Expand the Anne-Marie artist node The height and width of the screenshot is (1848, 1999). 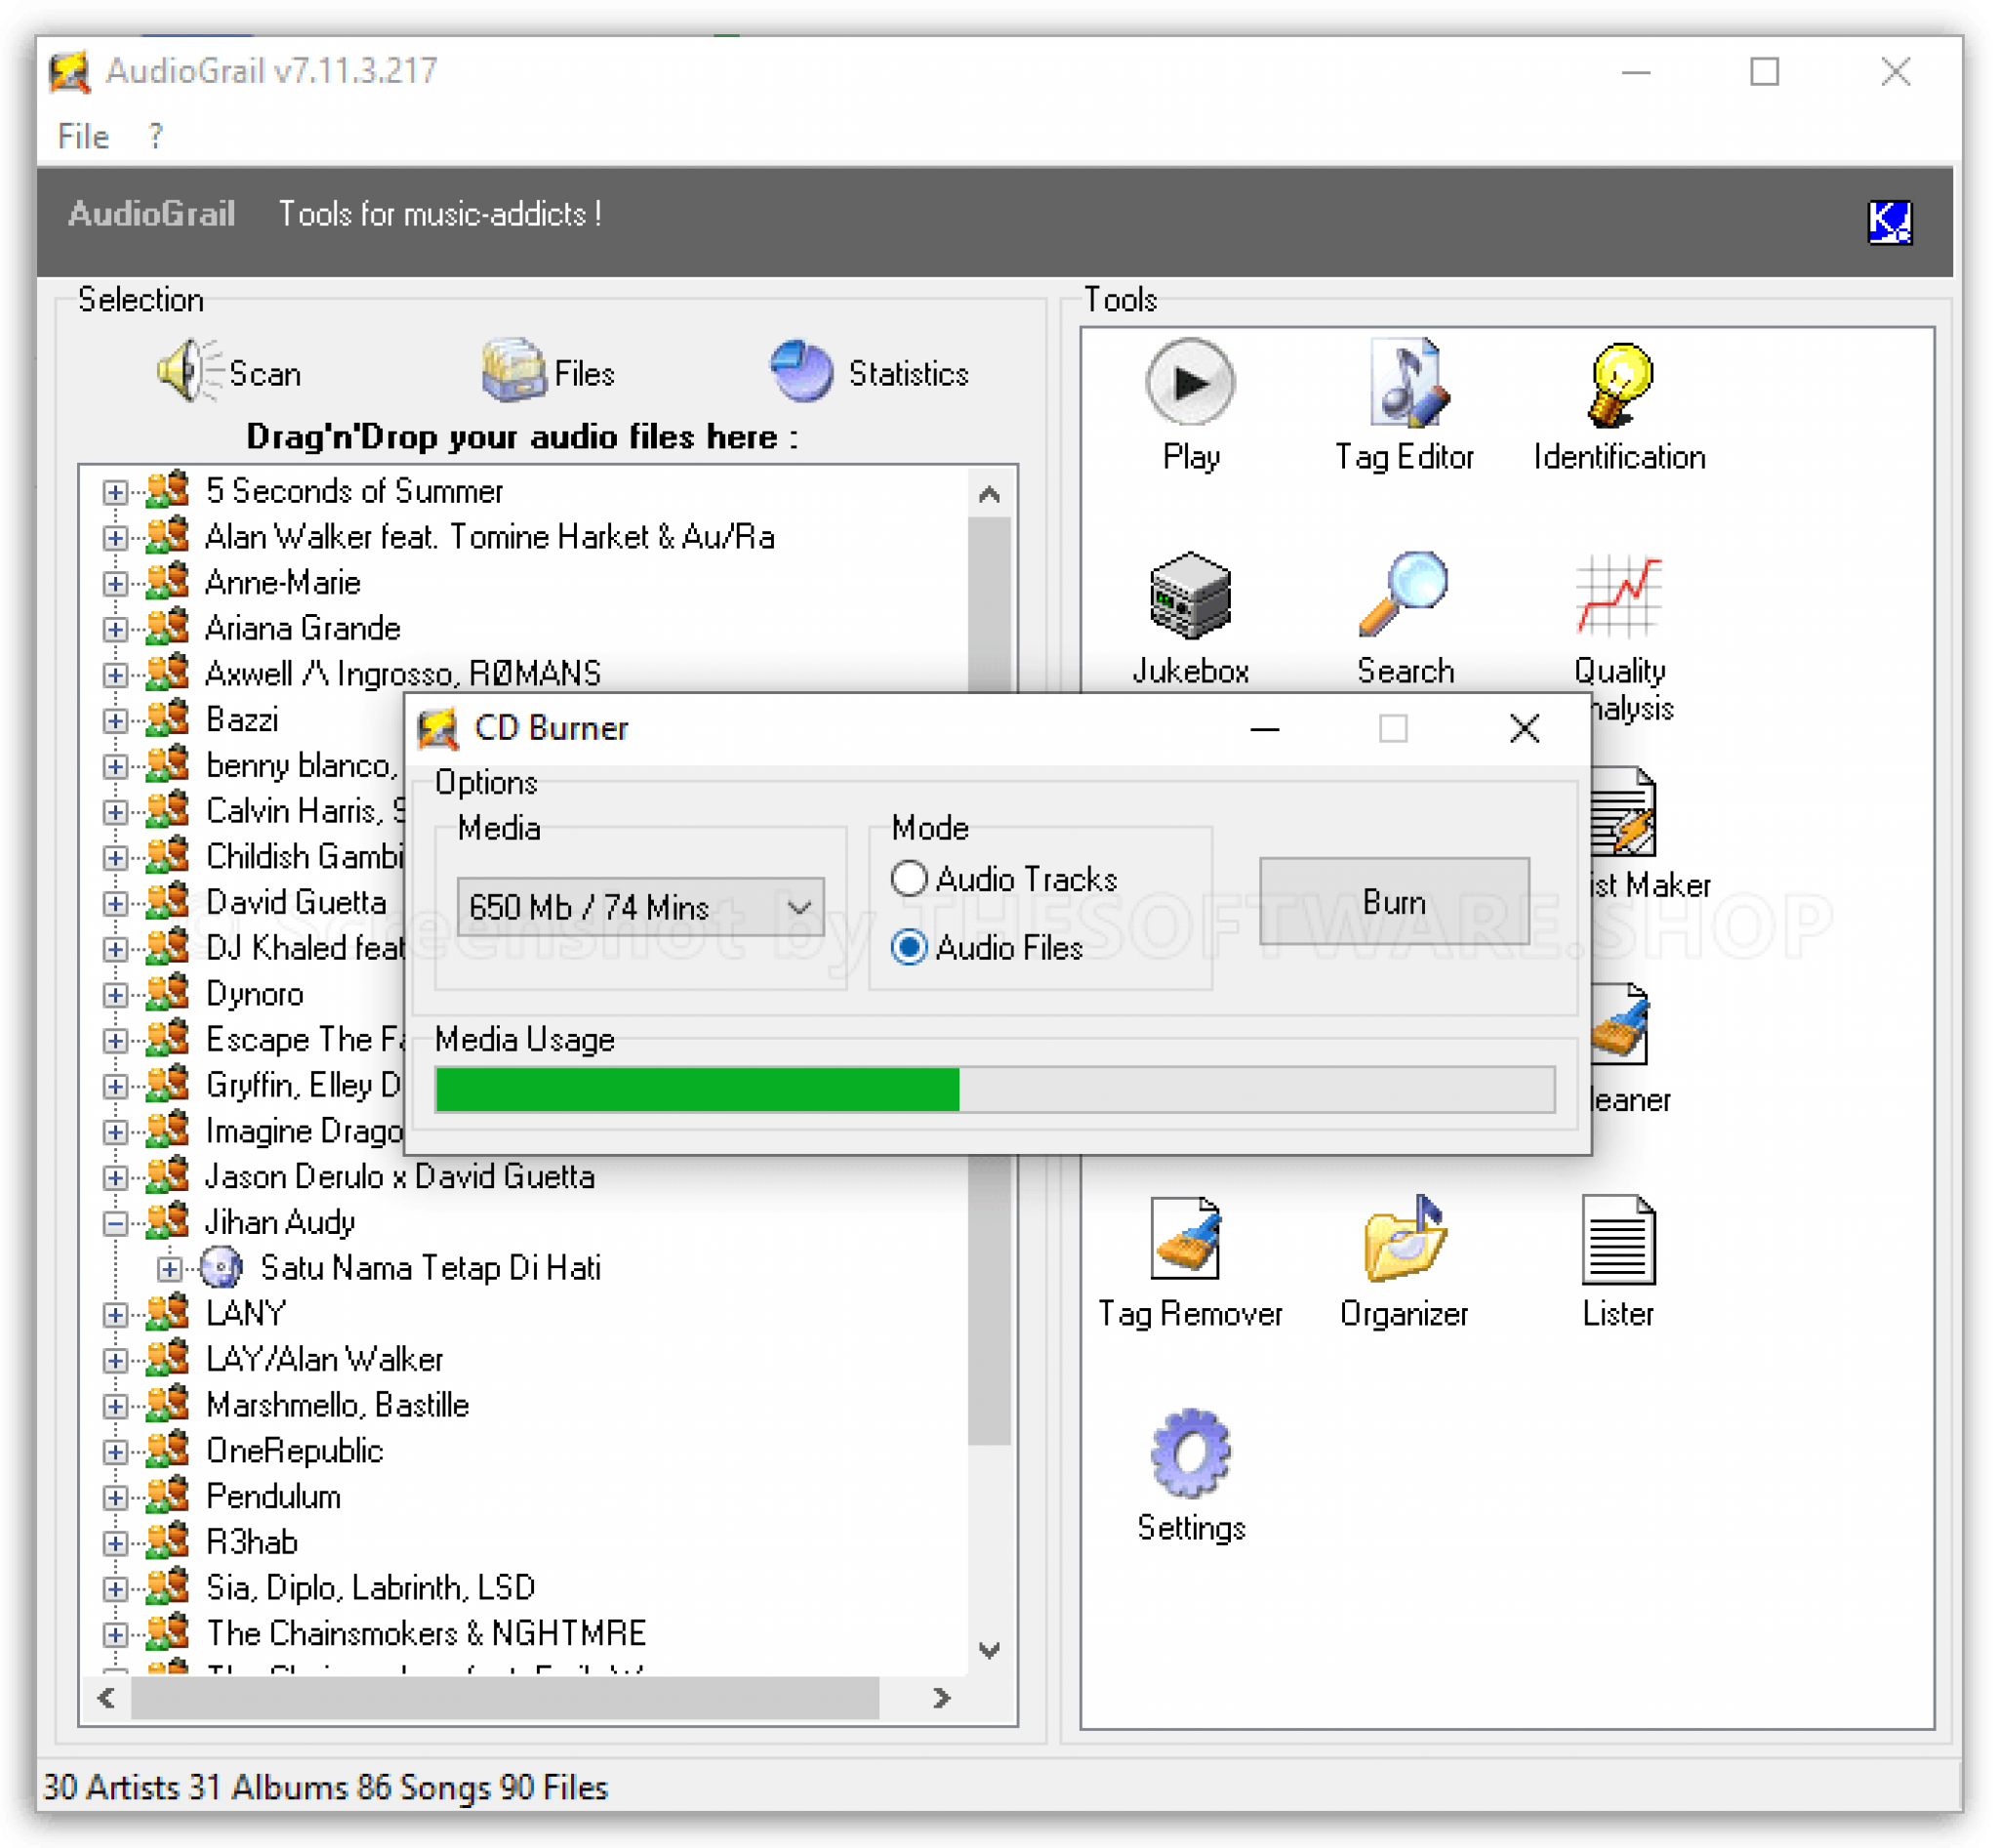(x=115, y=584)
